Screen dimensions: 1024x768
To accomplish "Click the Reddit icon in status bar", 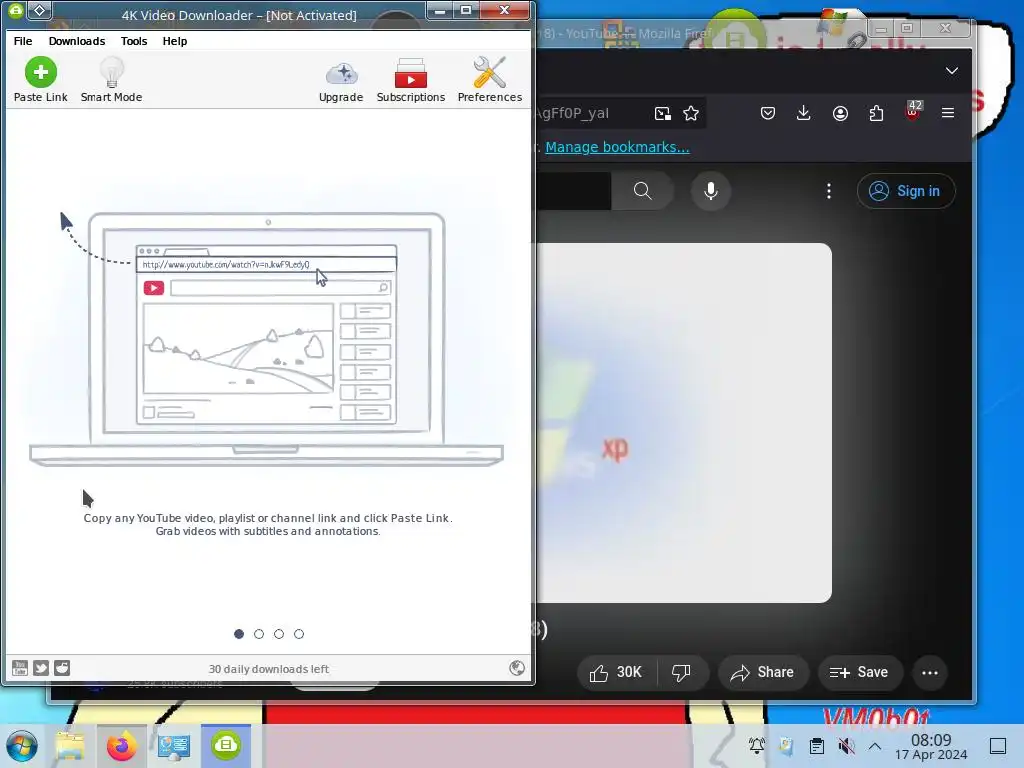I will pos(62,668).
